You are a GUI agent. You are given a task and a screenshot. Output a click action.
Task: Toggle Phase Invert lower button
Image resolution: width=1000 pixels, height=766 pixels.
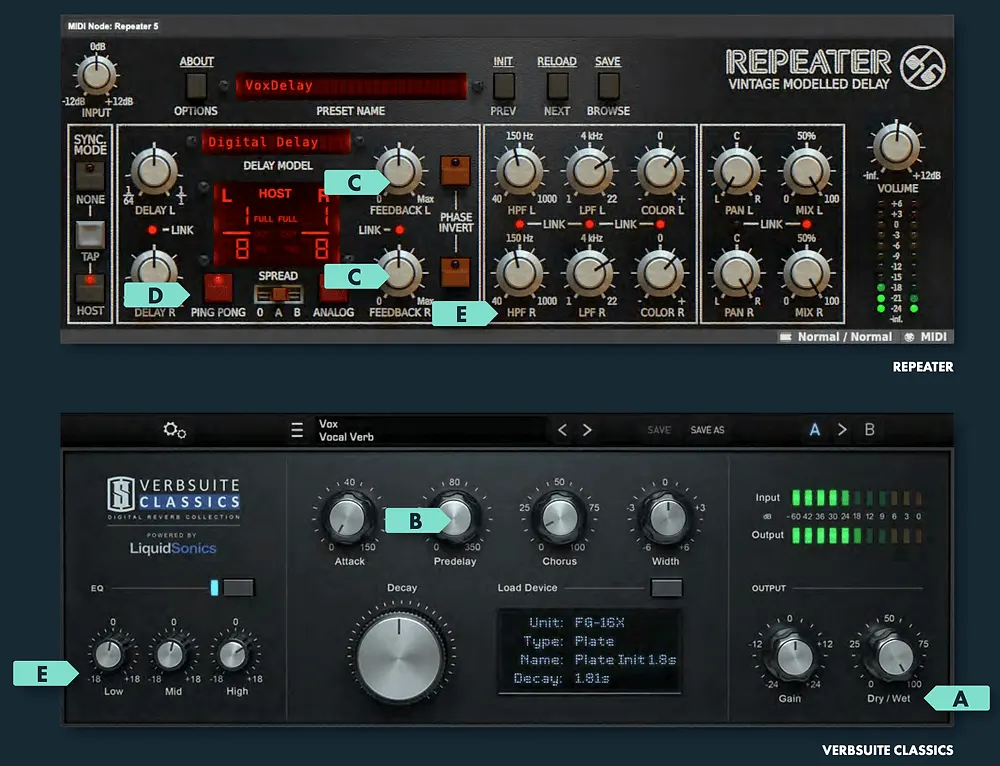(455, 272)
